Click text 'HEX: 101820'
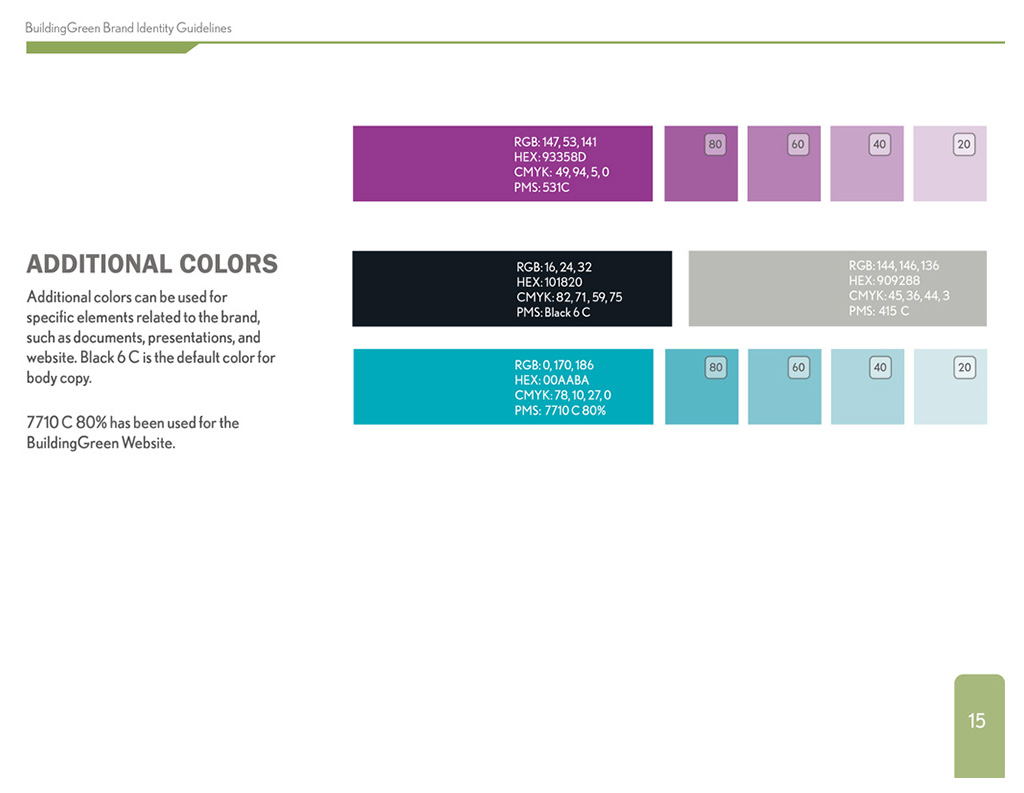This screenshot has width=1024, height=793. 549,282
